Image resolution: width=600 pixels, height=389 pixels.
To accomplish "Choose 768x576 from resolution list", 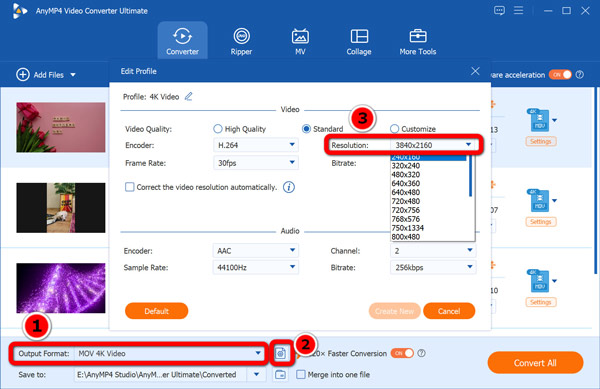I will [406, 219].
